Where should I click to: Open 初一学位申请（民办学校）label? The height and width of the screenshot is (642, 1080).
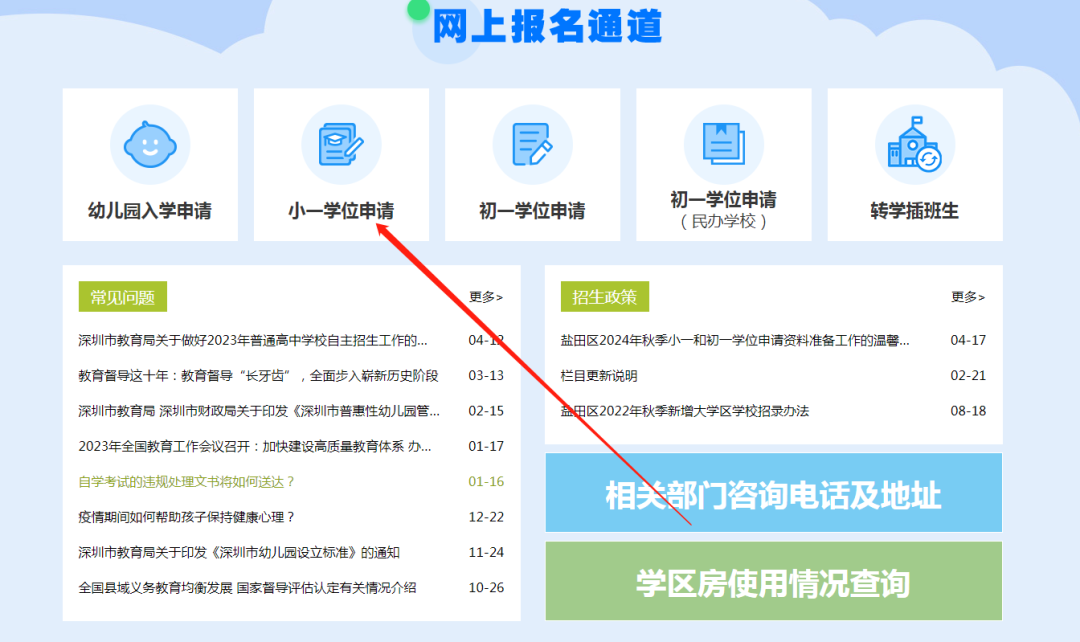(x=723, y=210)
